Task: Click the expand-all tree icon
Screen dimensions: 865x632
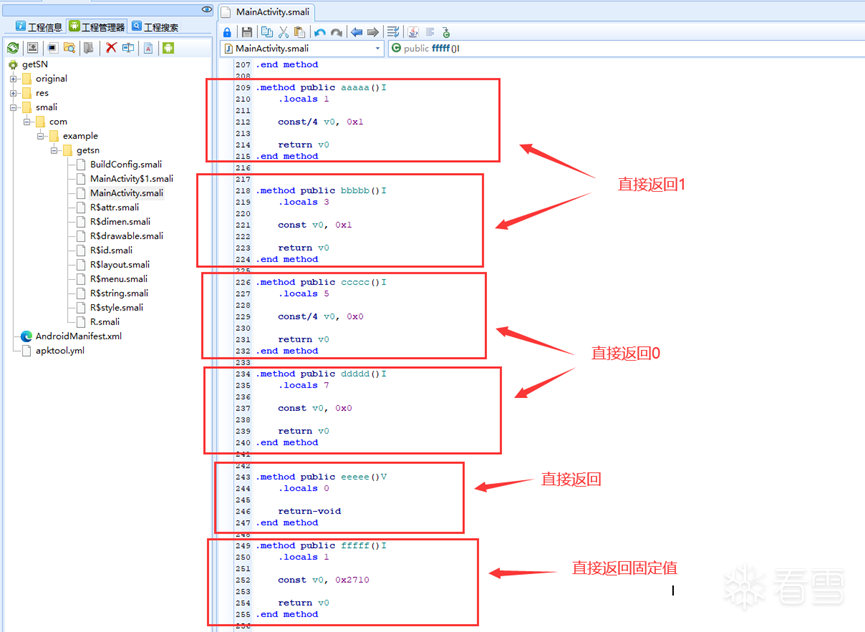Action: [x=33, y=48]
